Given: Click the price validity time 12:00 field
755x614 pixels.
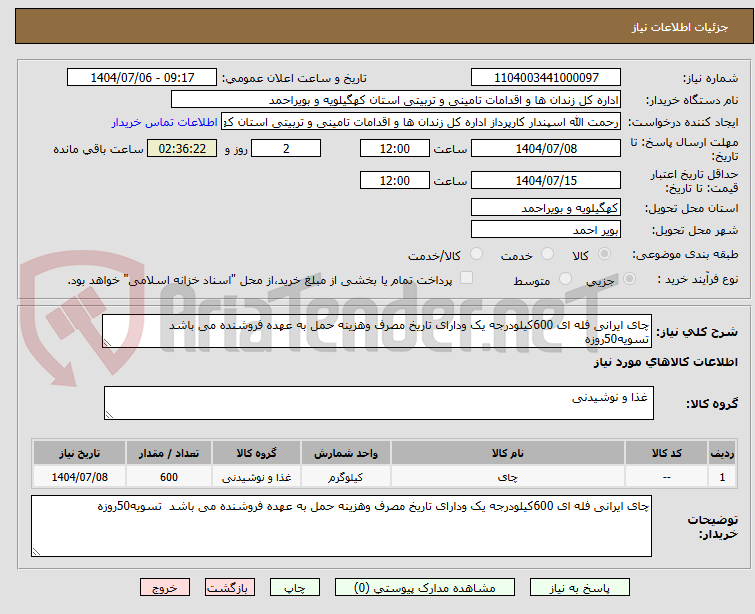Looking at the screenshot, I should (x=394, y=180).
